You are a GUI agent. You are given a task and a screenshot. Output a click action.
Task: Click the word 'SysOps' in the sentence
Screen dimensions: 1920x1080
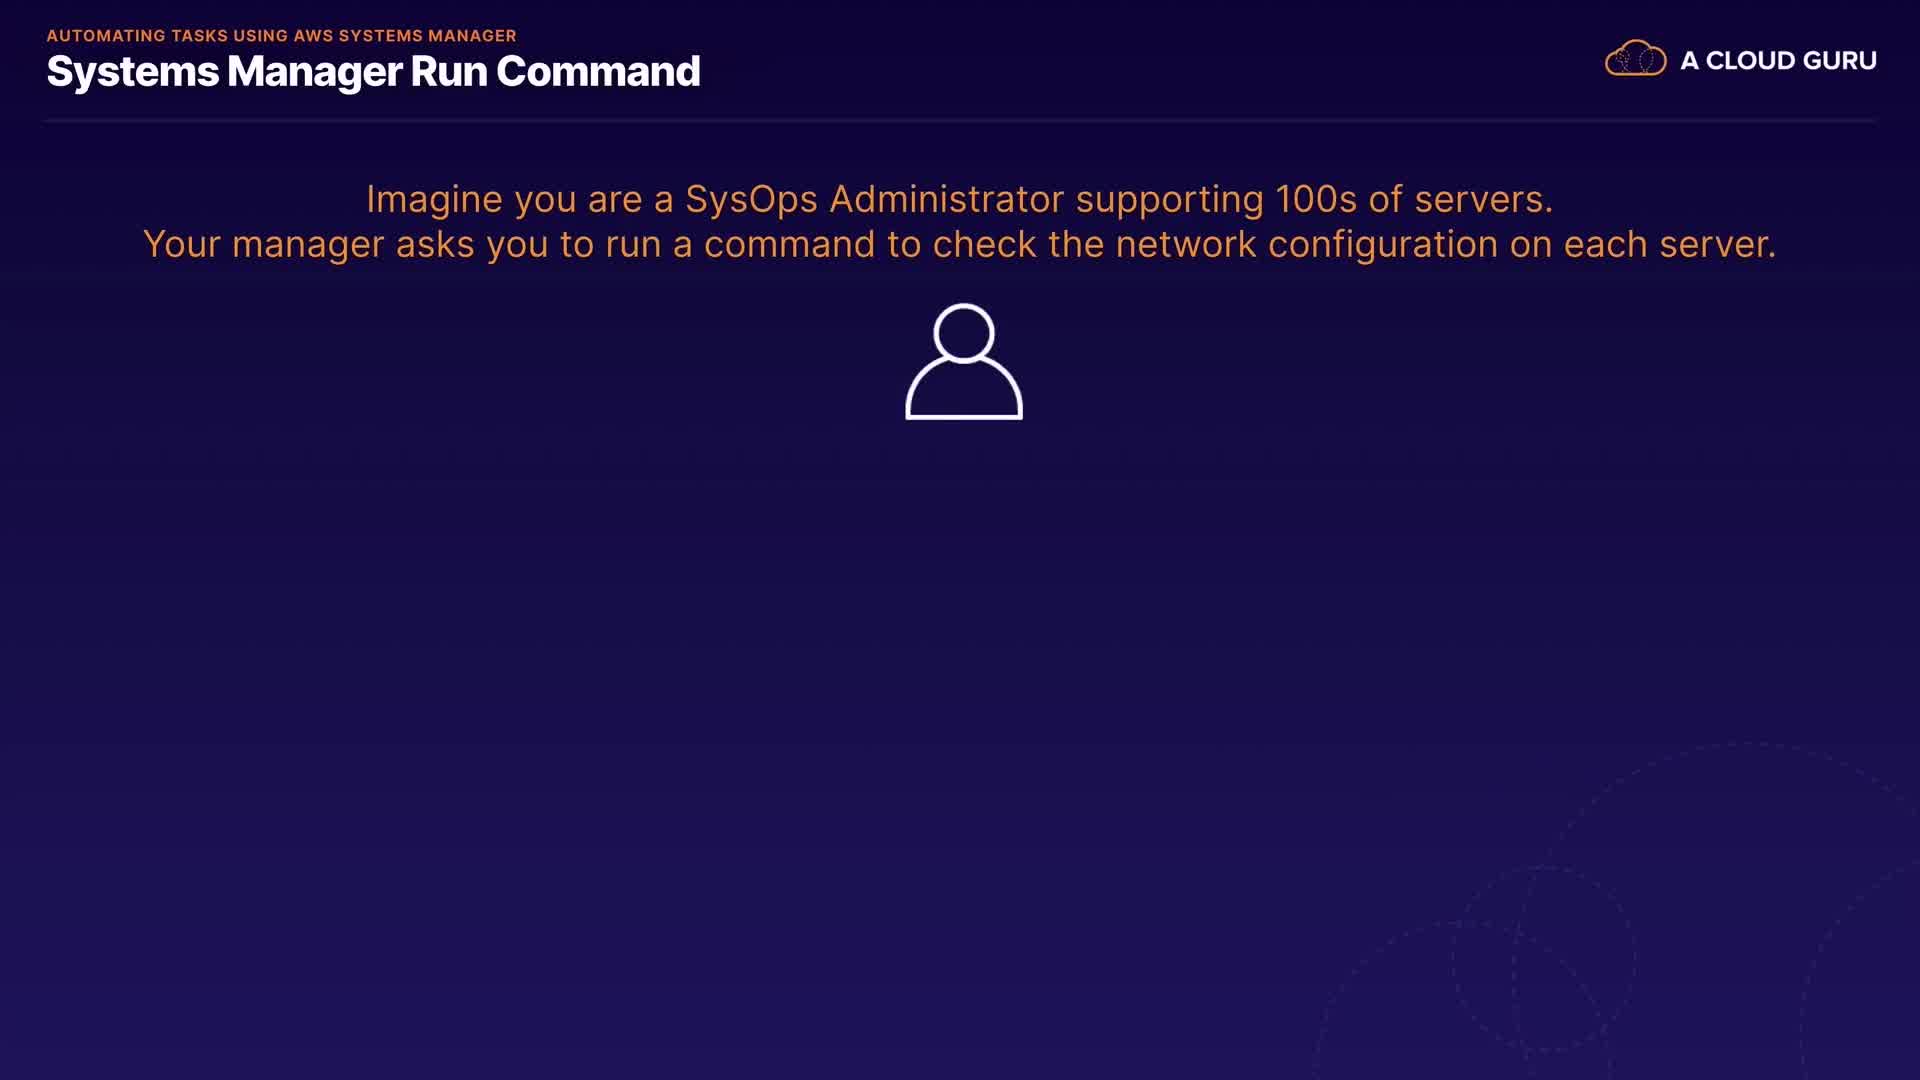(x=751, y=200)
